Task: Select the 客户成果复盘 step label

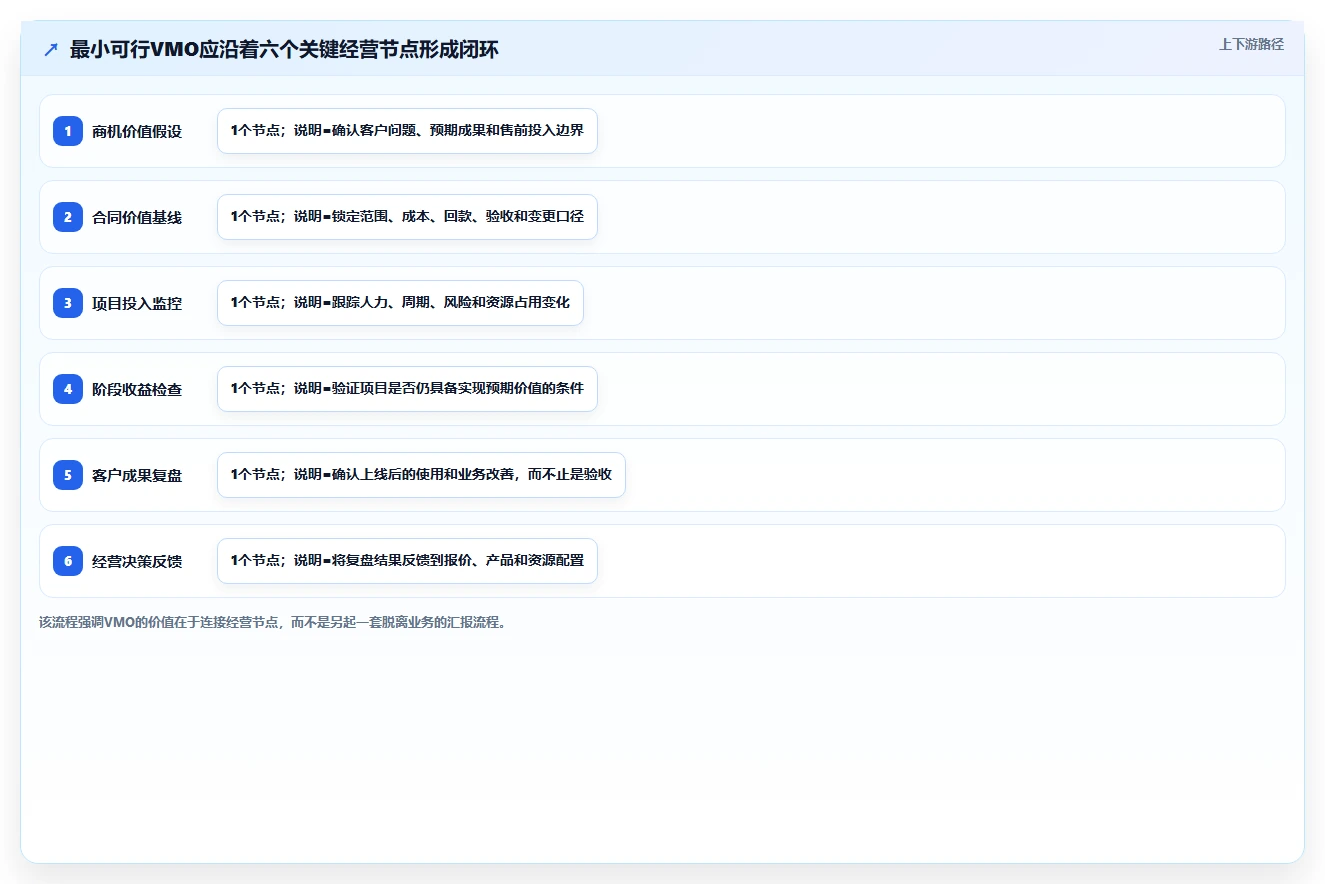Action: point(137,475)
